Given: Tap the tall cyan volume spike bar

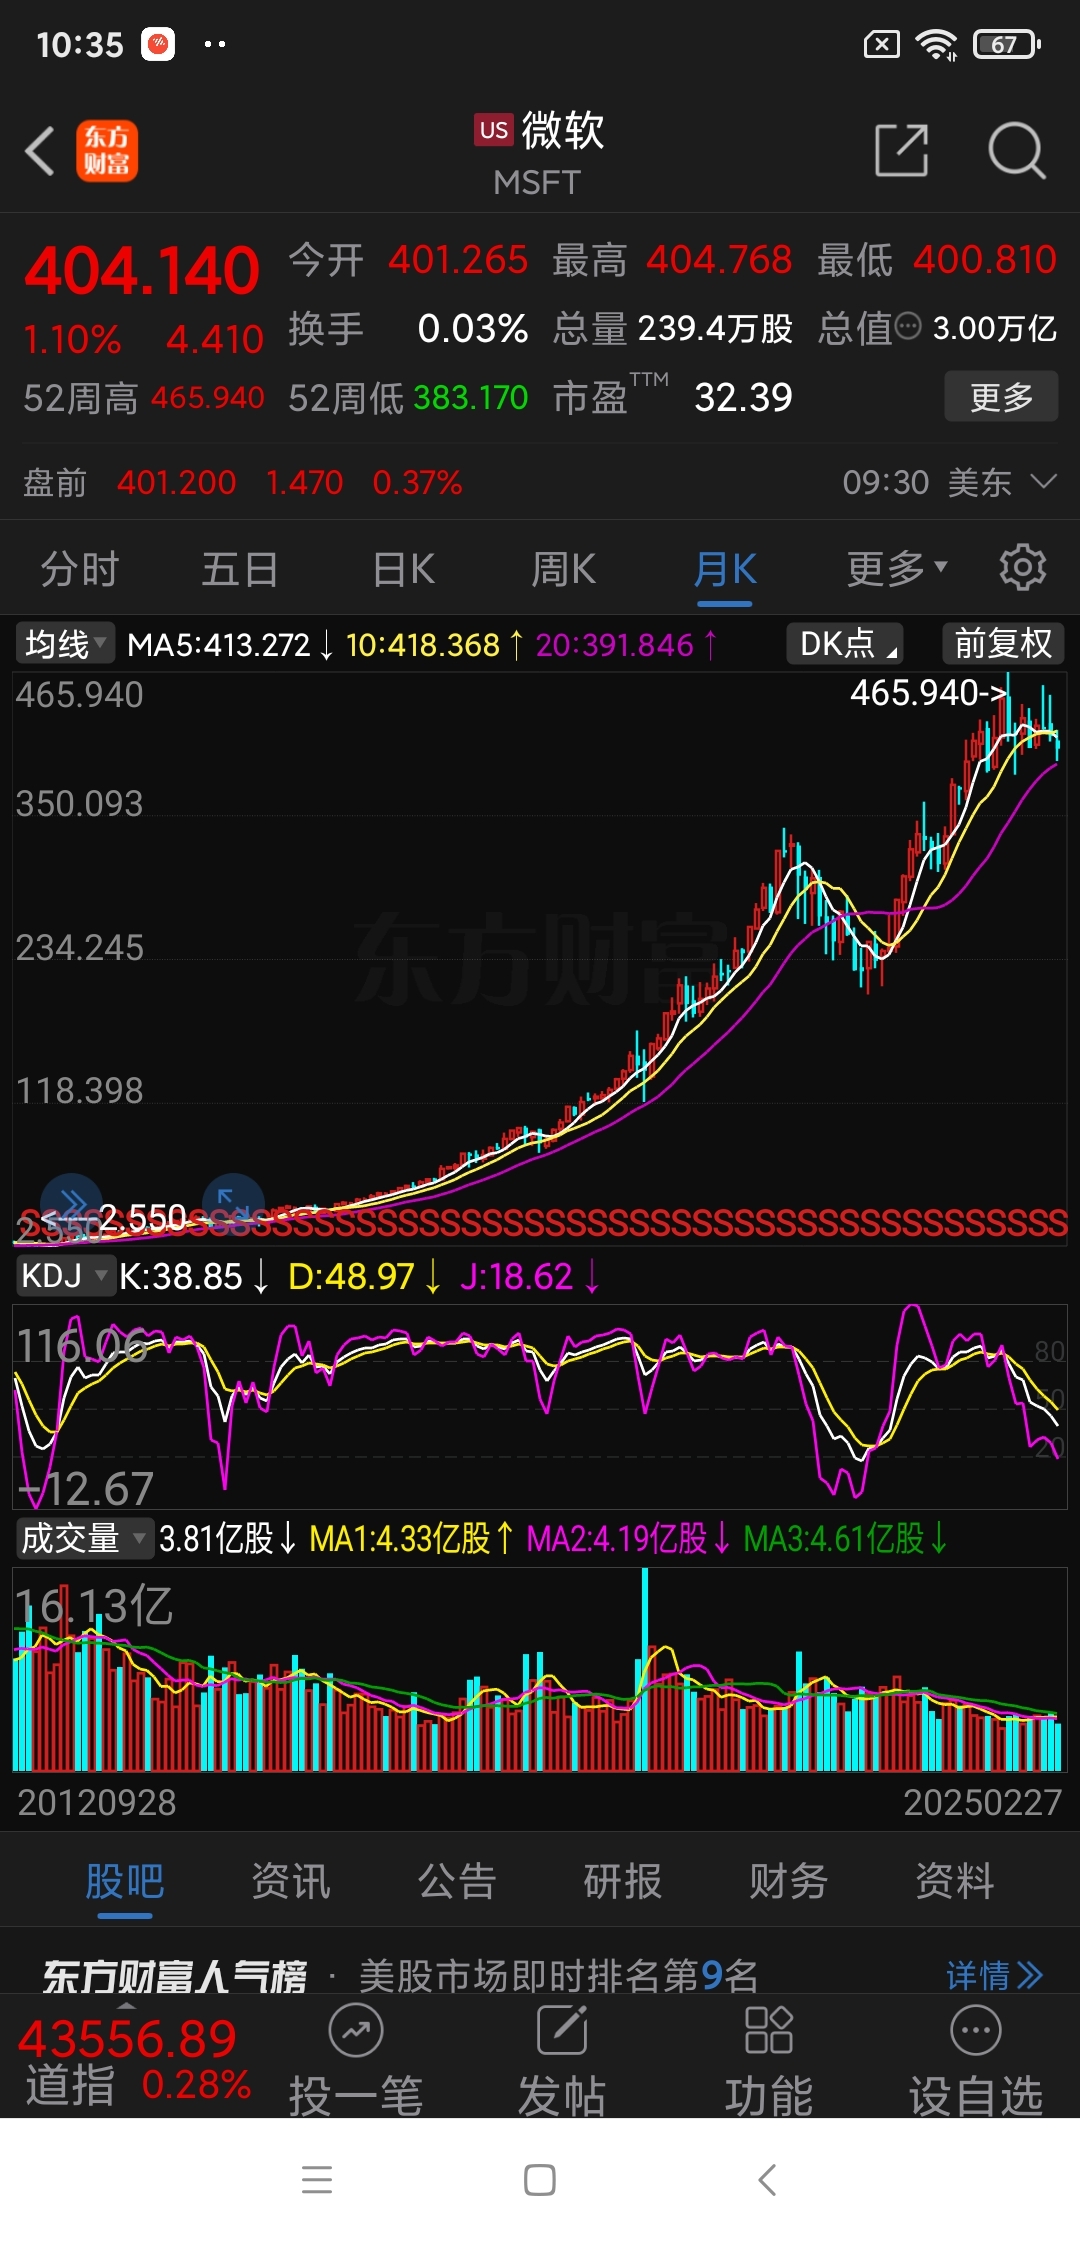Looking at the screenshot, I should coord(645,1670).
